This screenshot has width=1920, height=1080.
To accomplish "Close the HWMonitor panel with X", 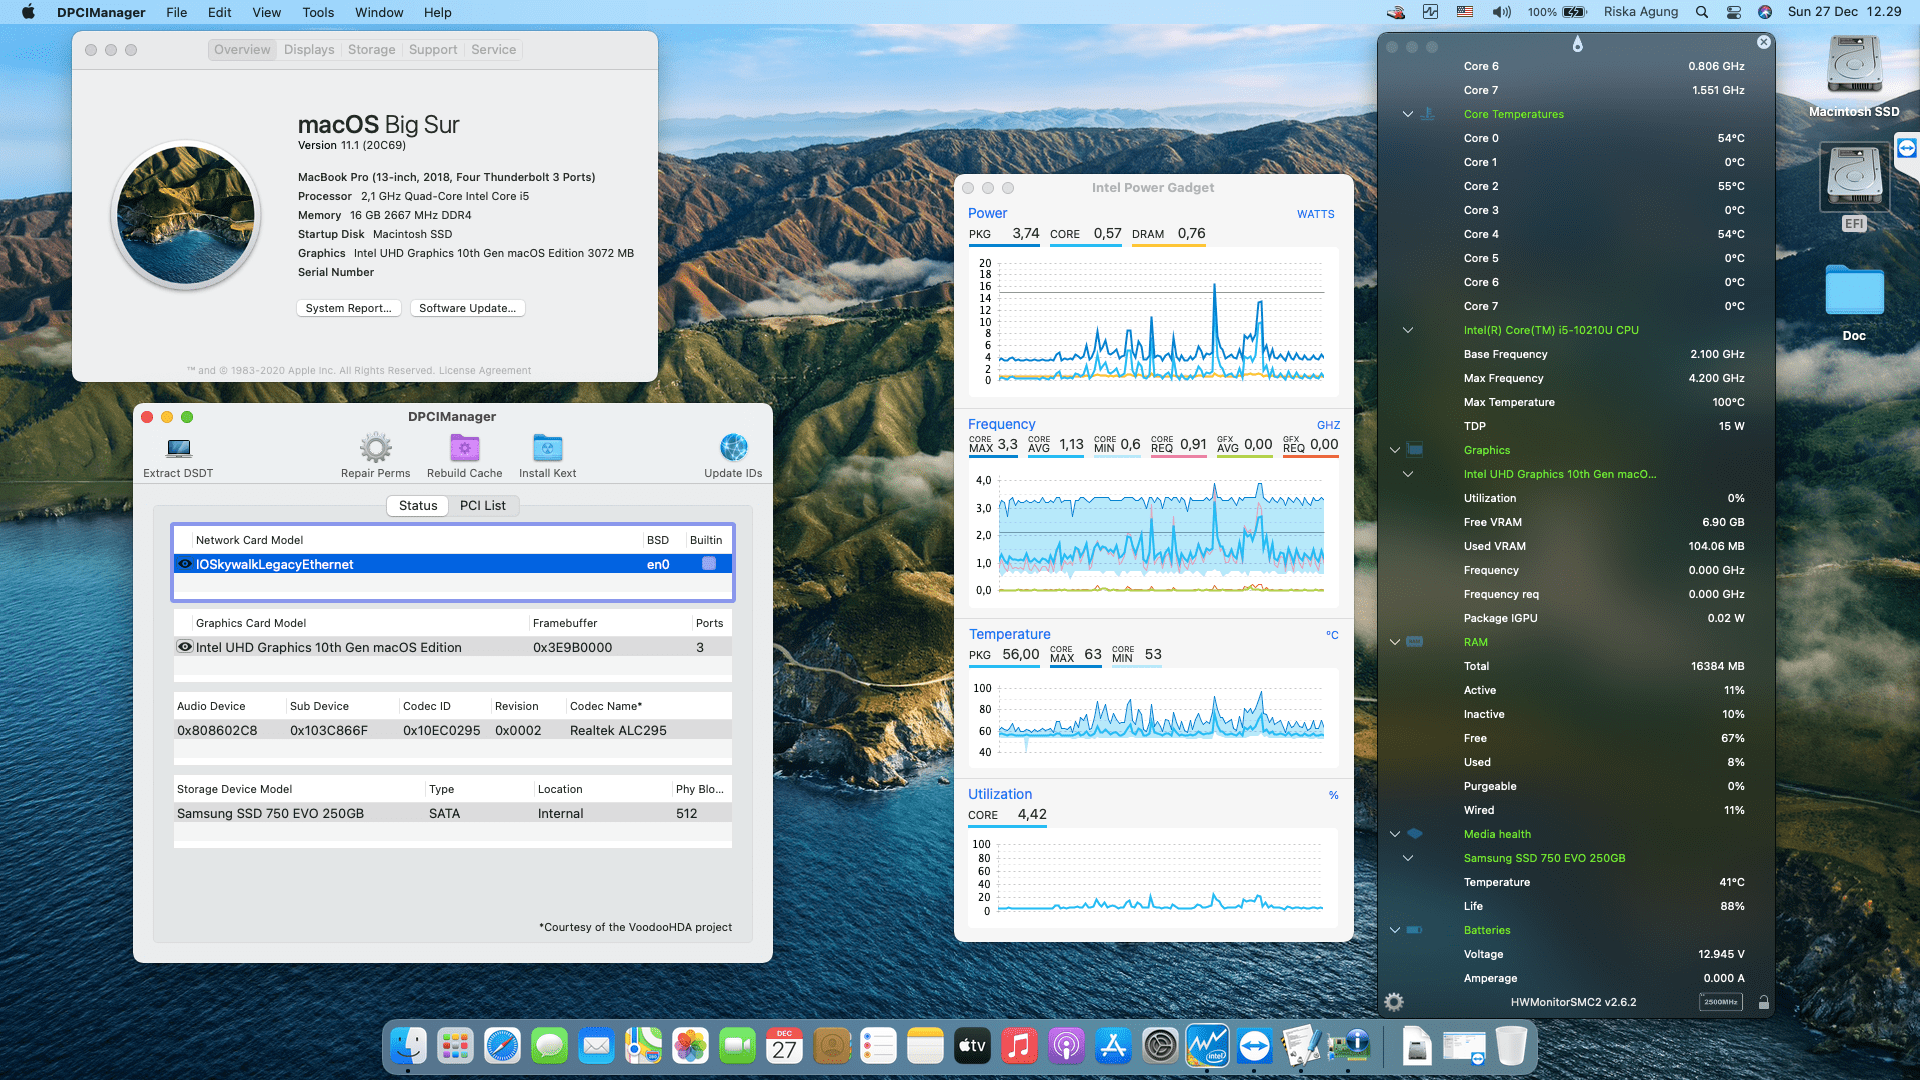I will point(1764,42).
